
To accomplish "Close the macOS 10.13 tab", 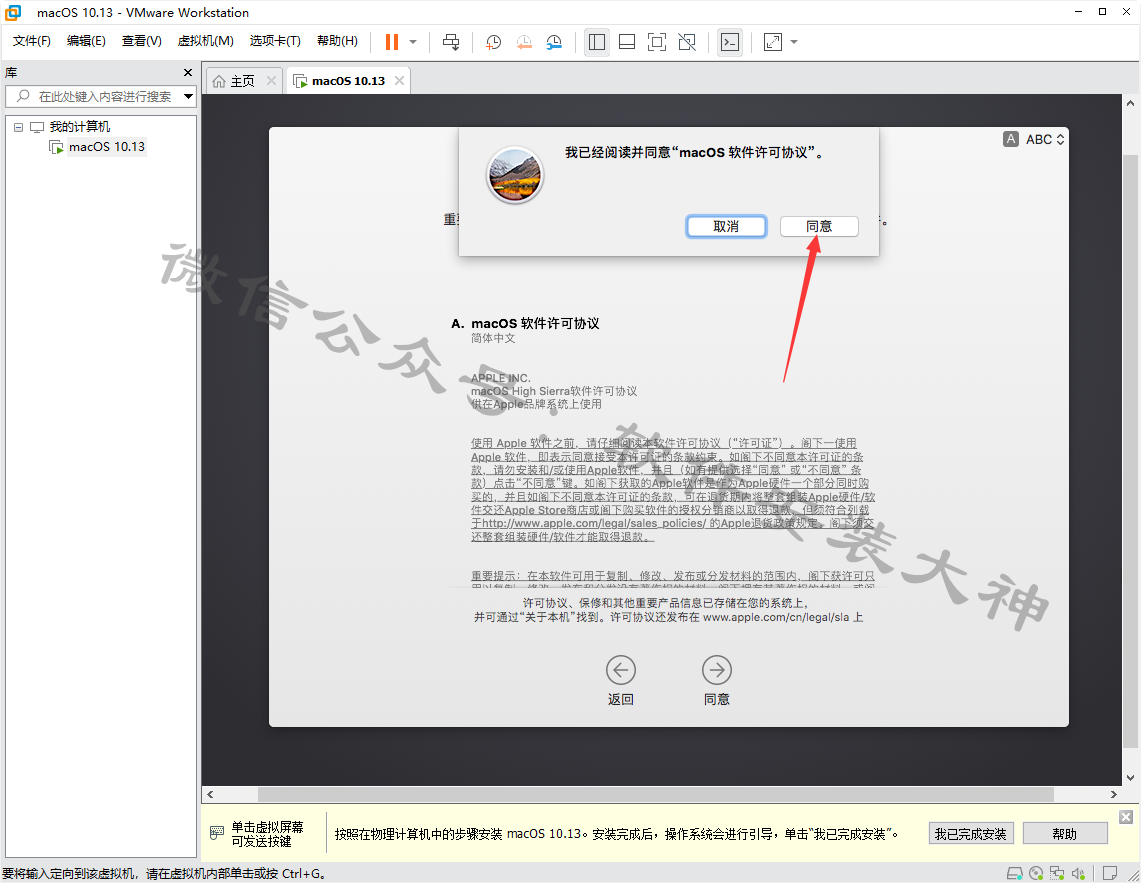I will 399,81.
